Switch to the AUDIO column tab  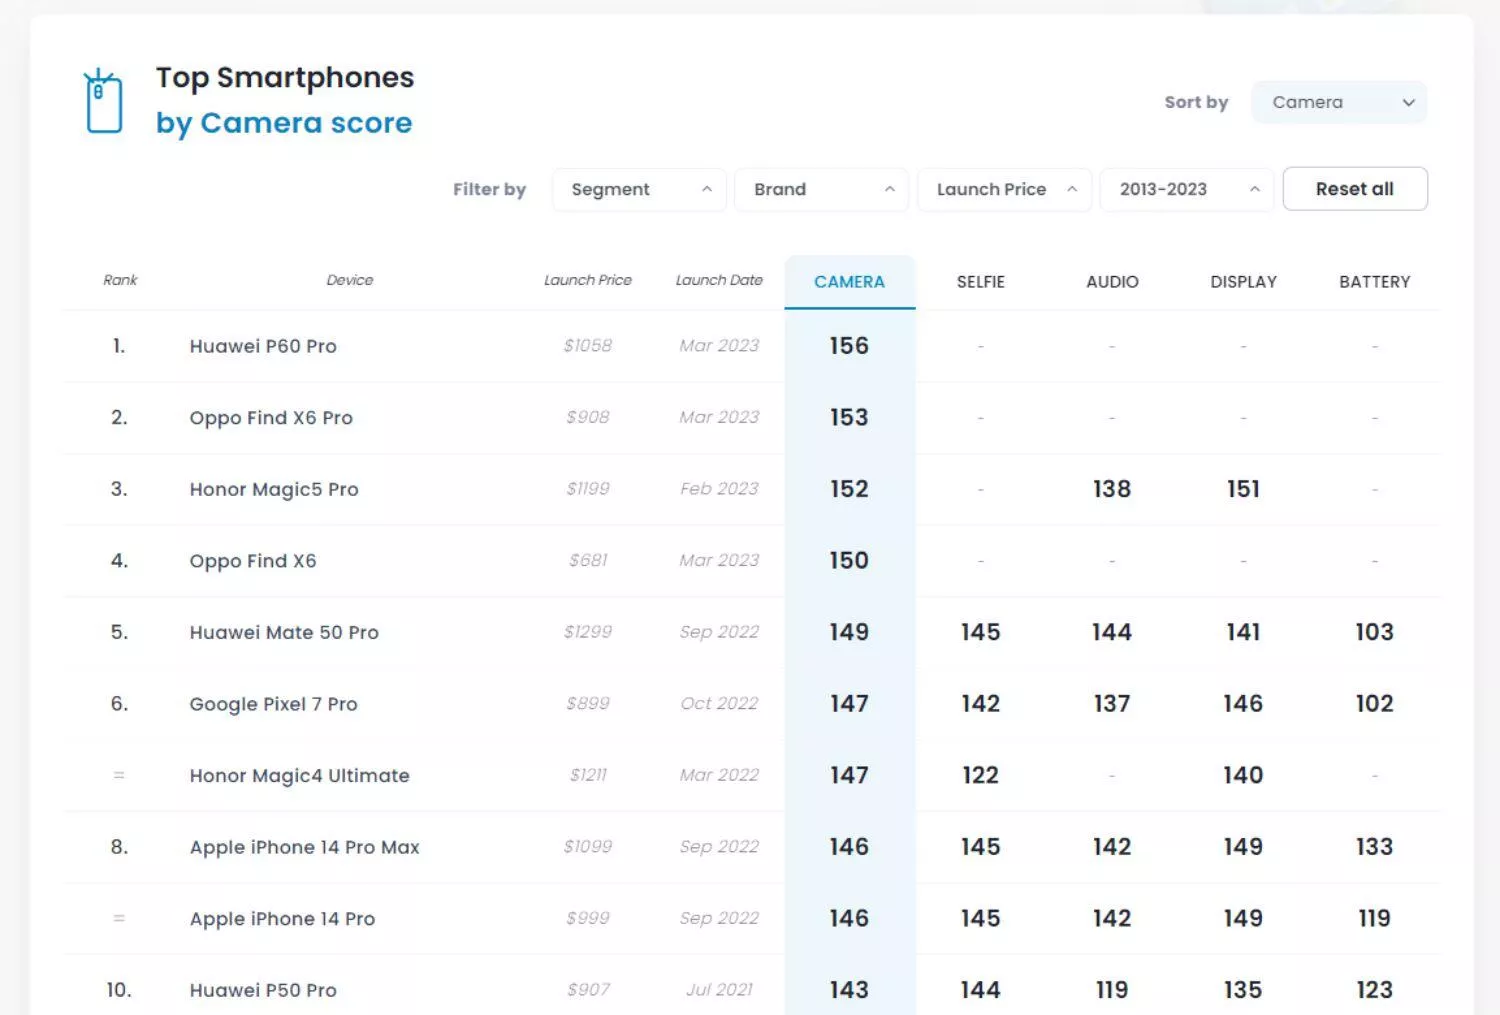(1112, 282)
